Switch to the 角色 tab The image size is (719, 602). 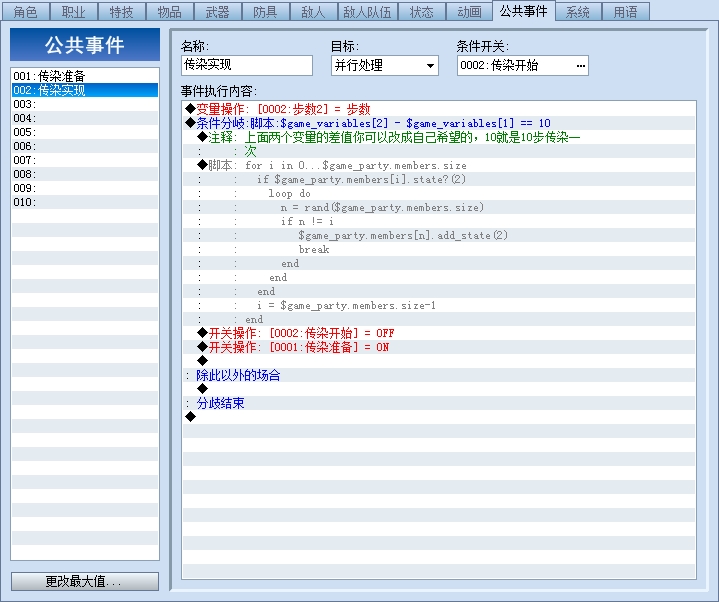[x=26, y=12]
